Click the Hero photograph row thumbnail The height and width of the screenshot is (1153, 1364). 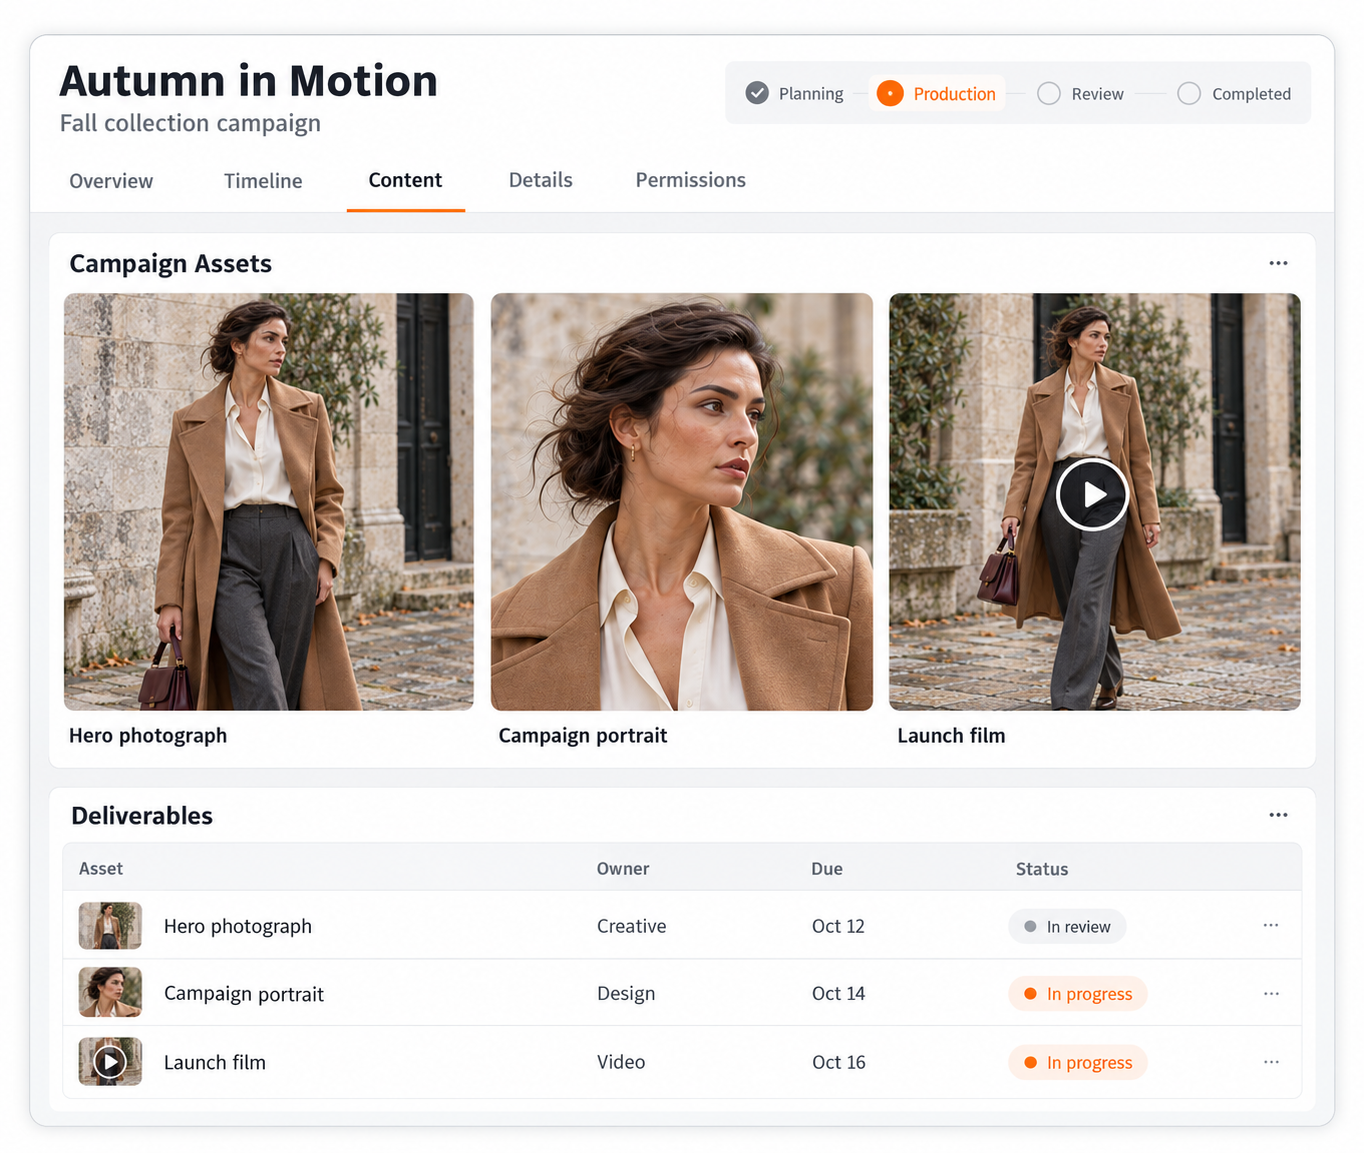tap(110, 926)
